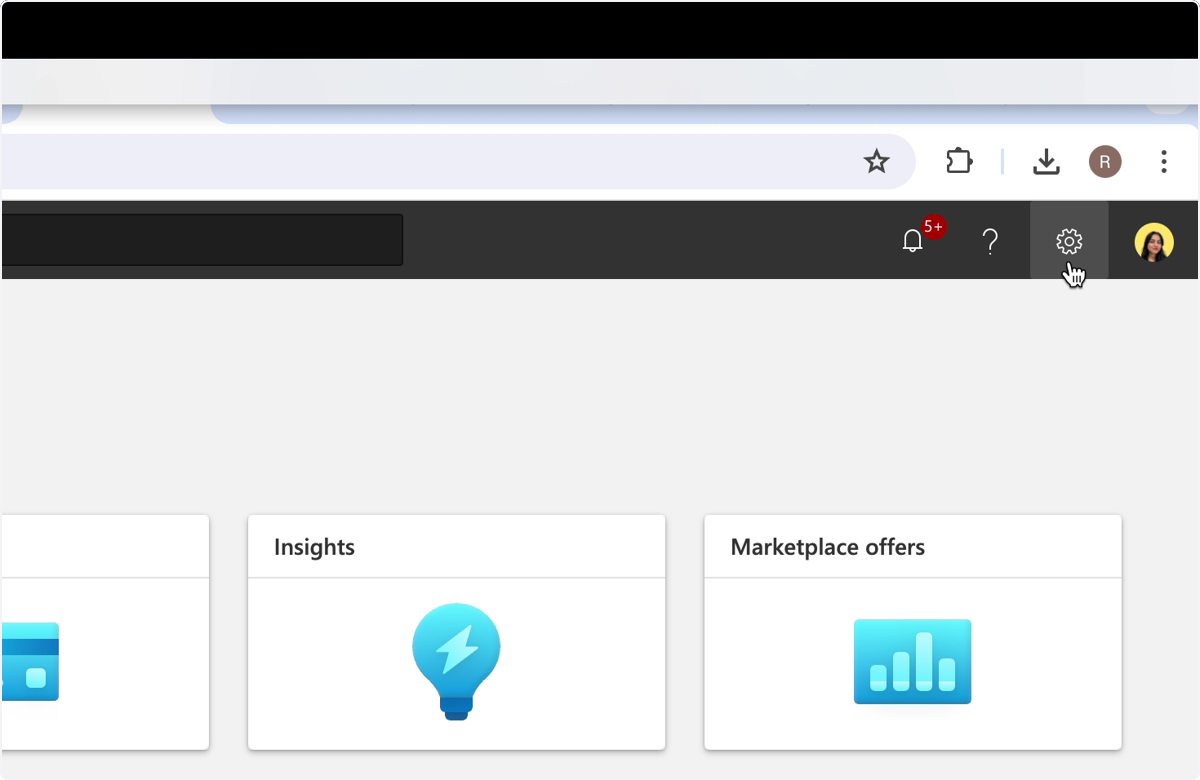Open the Insights card heading
The width and height of the screenshot is (1200, 780).
314,547
